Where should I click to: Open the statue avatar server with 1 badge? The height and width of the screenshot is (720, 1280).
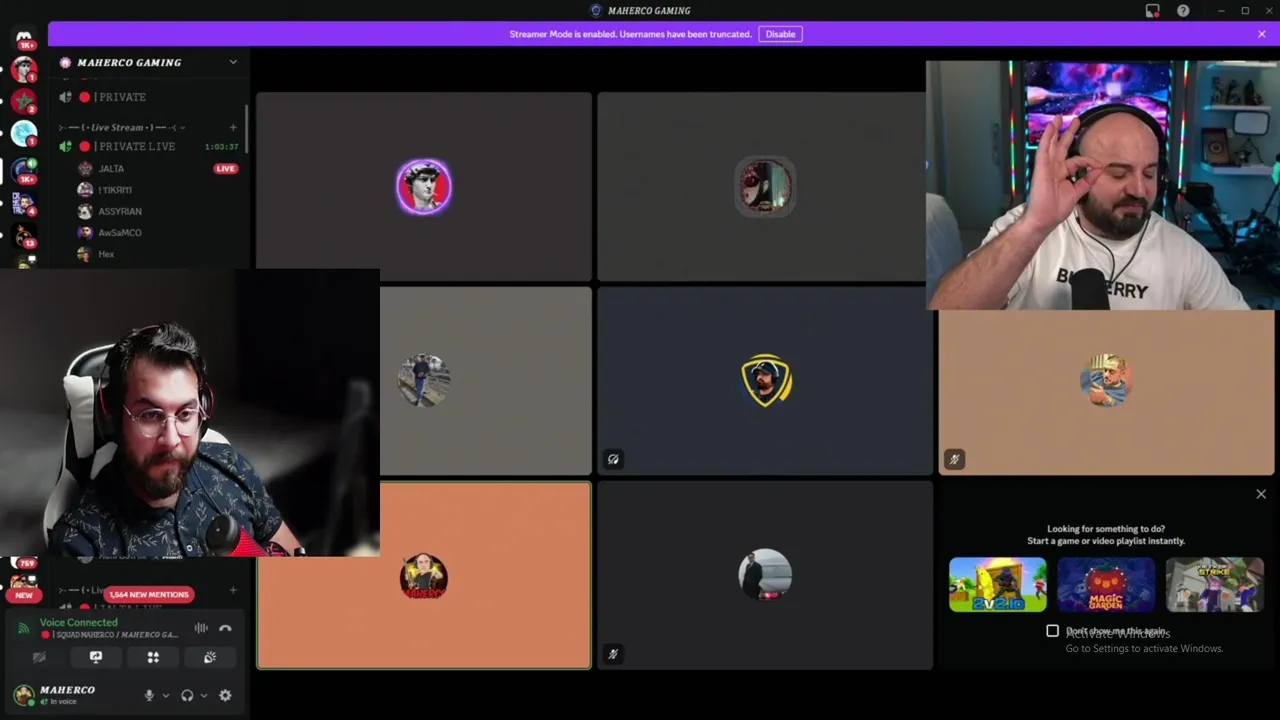(x=24, y=70)
